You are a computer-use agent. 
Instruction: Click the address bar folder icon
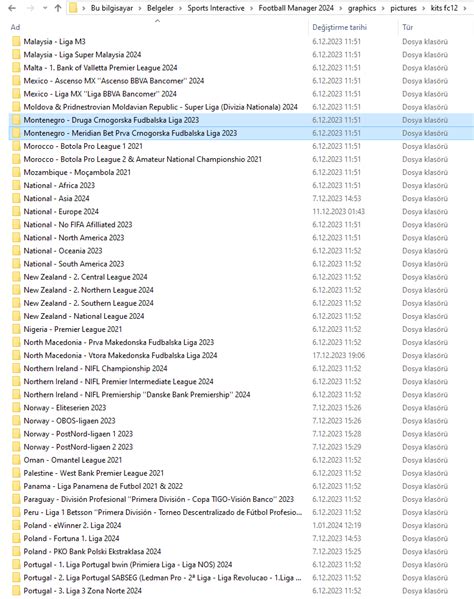click(x=73, y=8)
